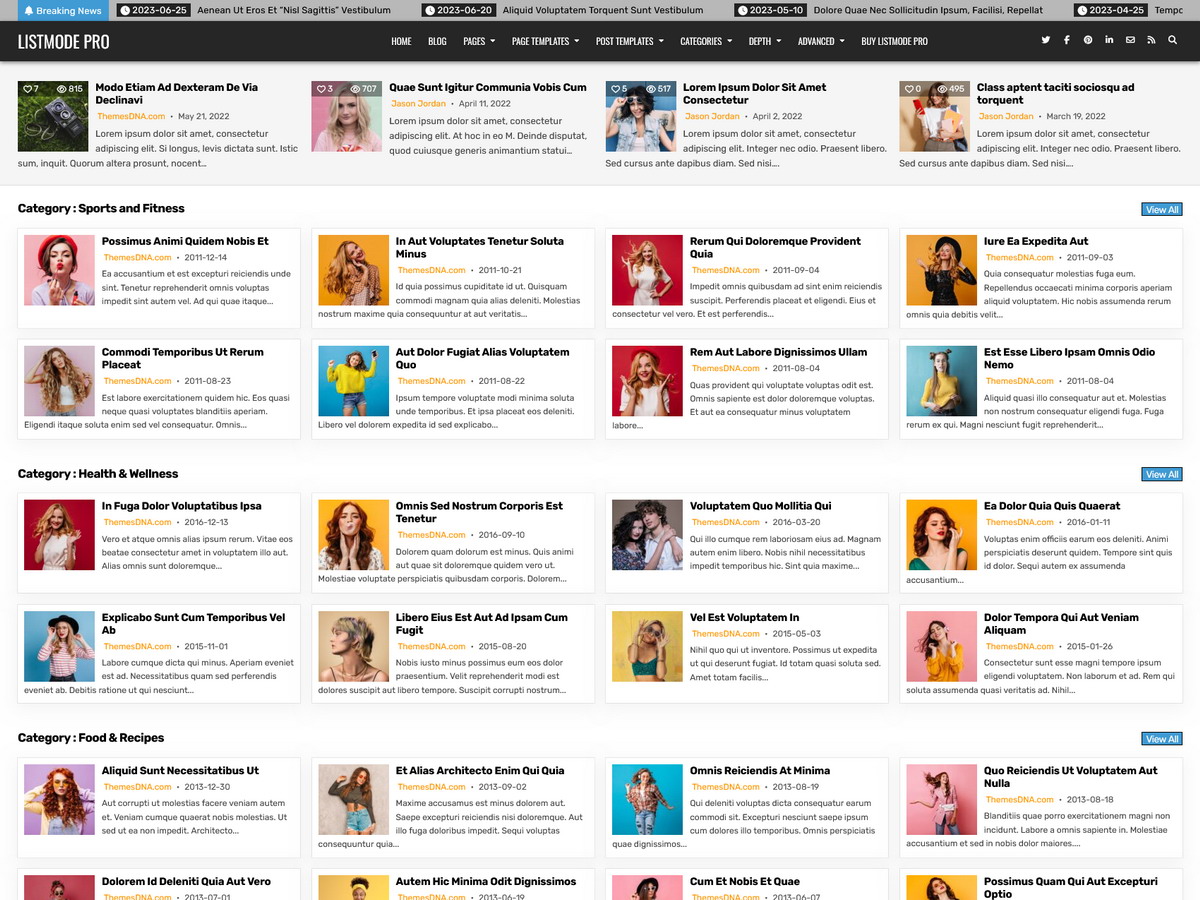
Task: Open the Pinterest icon in header
Action: (1088, 41)
